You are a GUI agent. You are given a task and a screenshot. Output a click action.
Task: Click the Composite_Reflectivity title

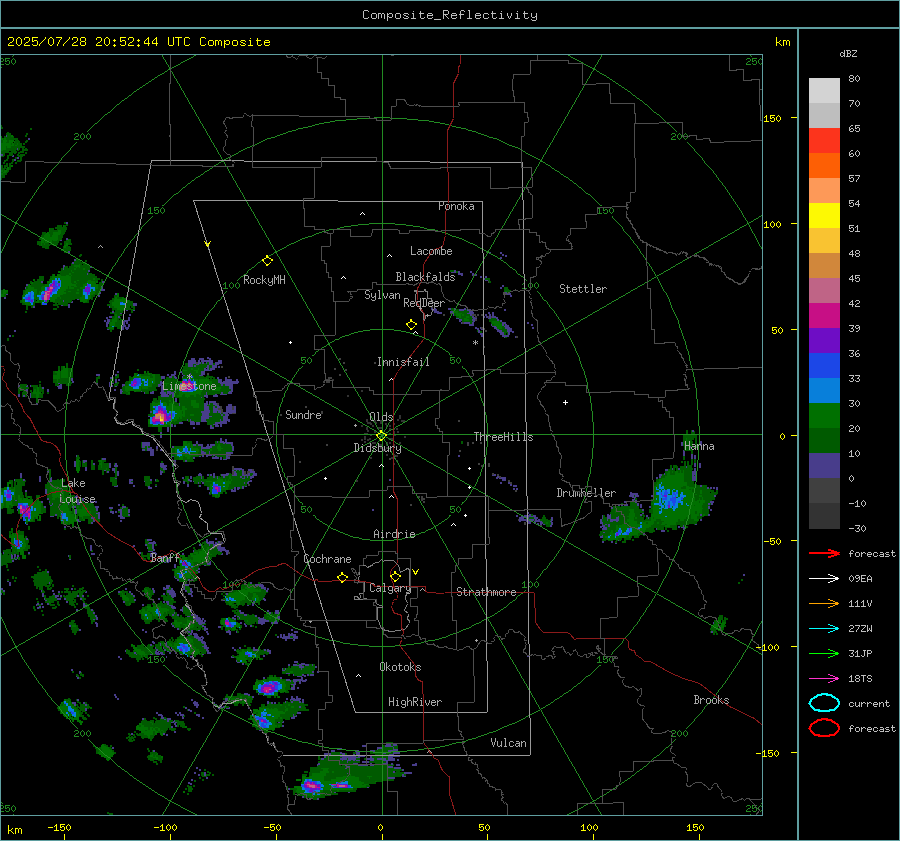pos(449,15)
